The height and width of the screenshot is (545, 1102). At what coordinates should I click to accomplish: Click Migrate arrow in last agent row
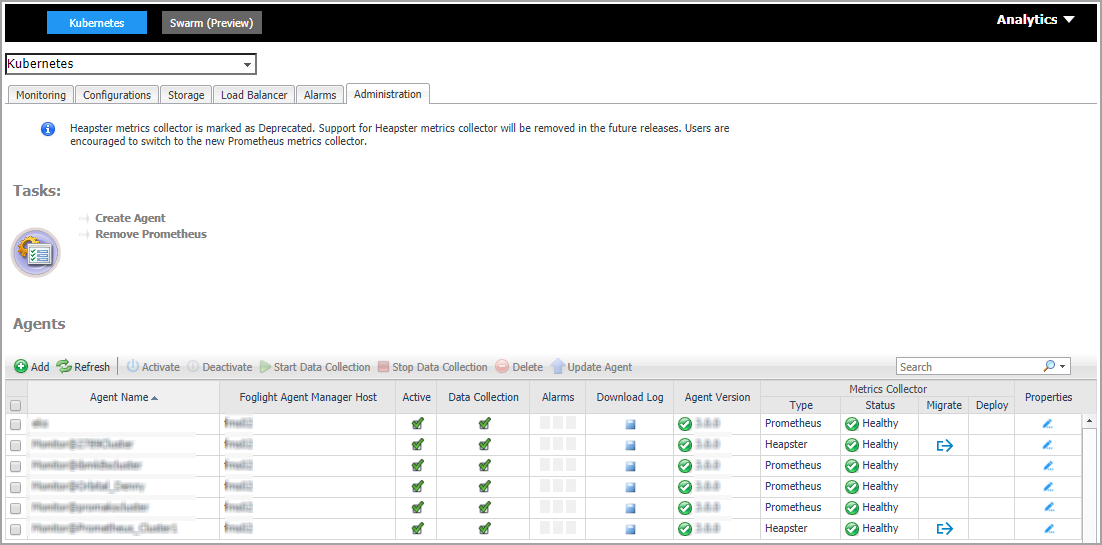point(944,529)
